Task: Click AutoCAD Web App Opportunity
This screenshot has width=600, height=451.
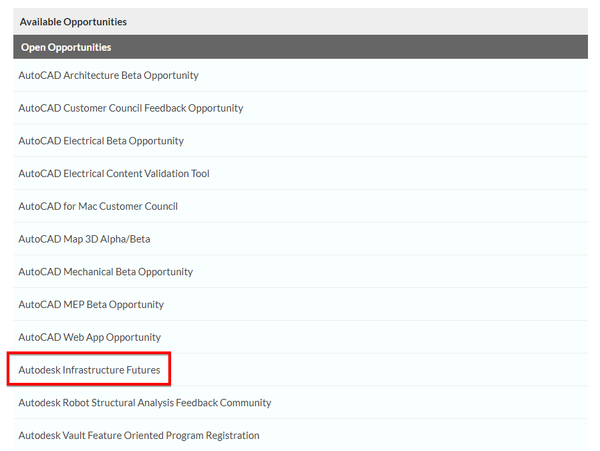Action: point(90,337)
